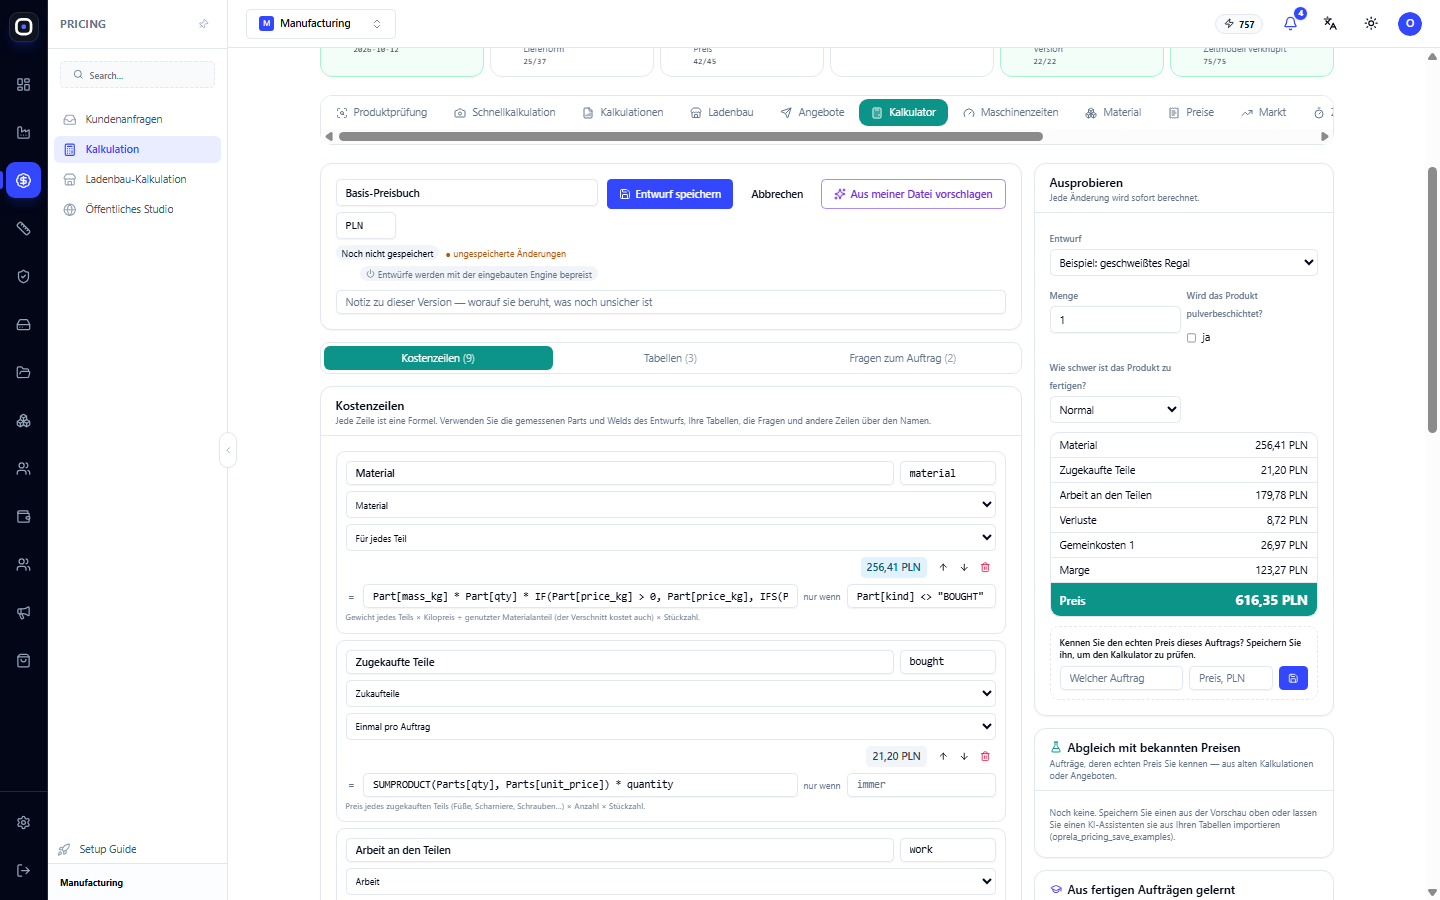Image resolution: width=1440 pixels, height=900 pixels.
Task: Delete the Material cost line
Action: [985, 567]
